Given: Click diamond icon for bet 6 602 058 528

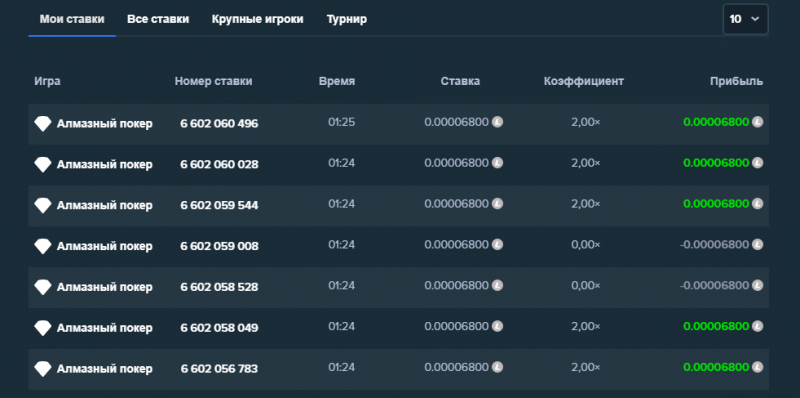Looking at the screenshot, I should coord(43,287).
